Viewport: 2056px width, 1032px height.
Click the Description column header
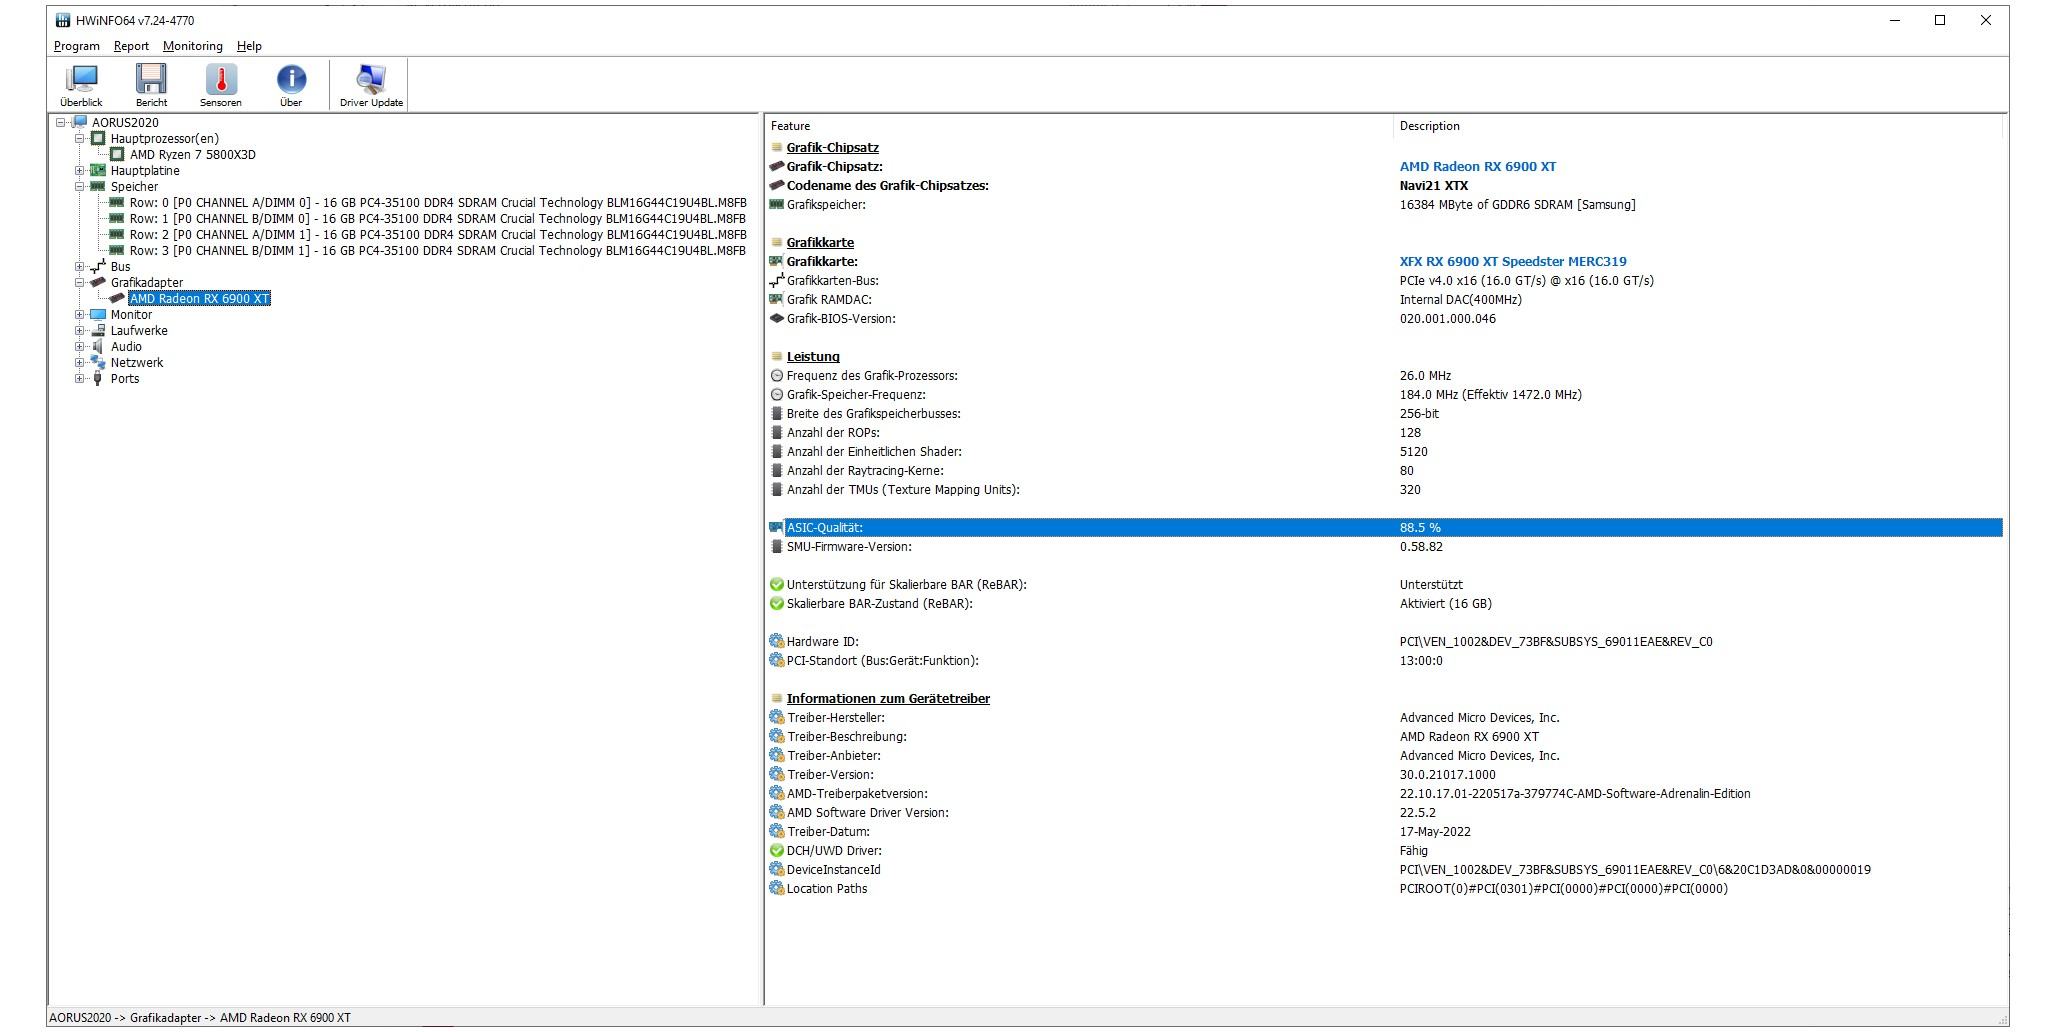click(x=1698, y=126)
